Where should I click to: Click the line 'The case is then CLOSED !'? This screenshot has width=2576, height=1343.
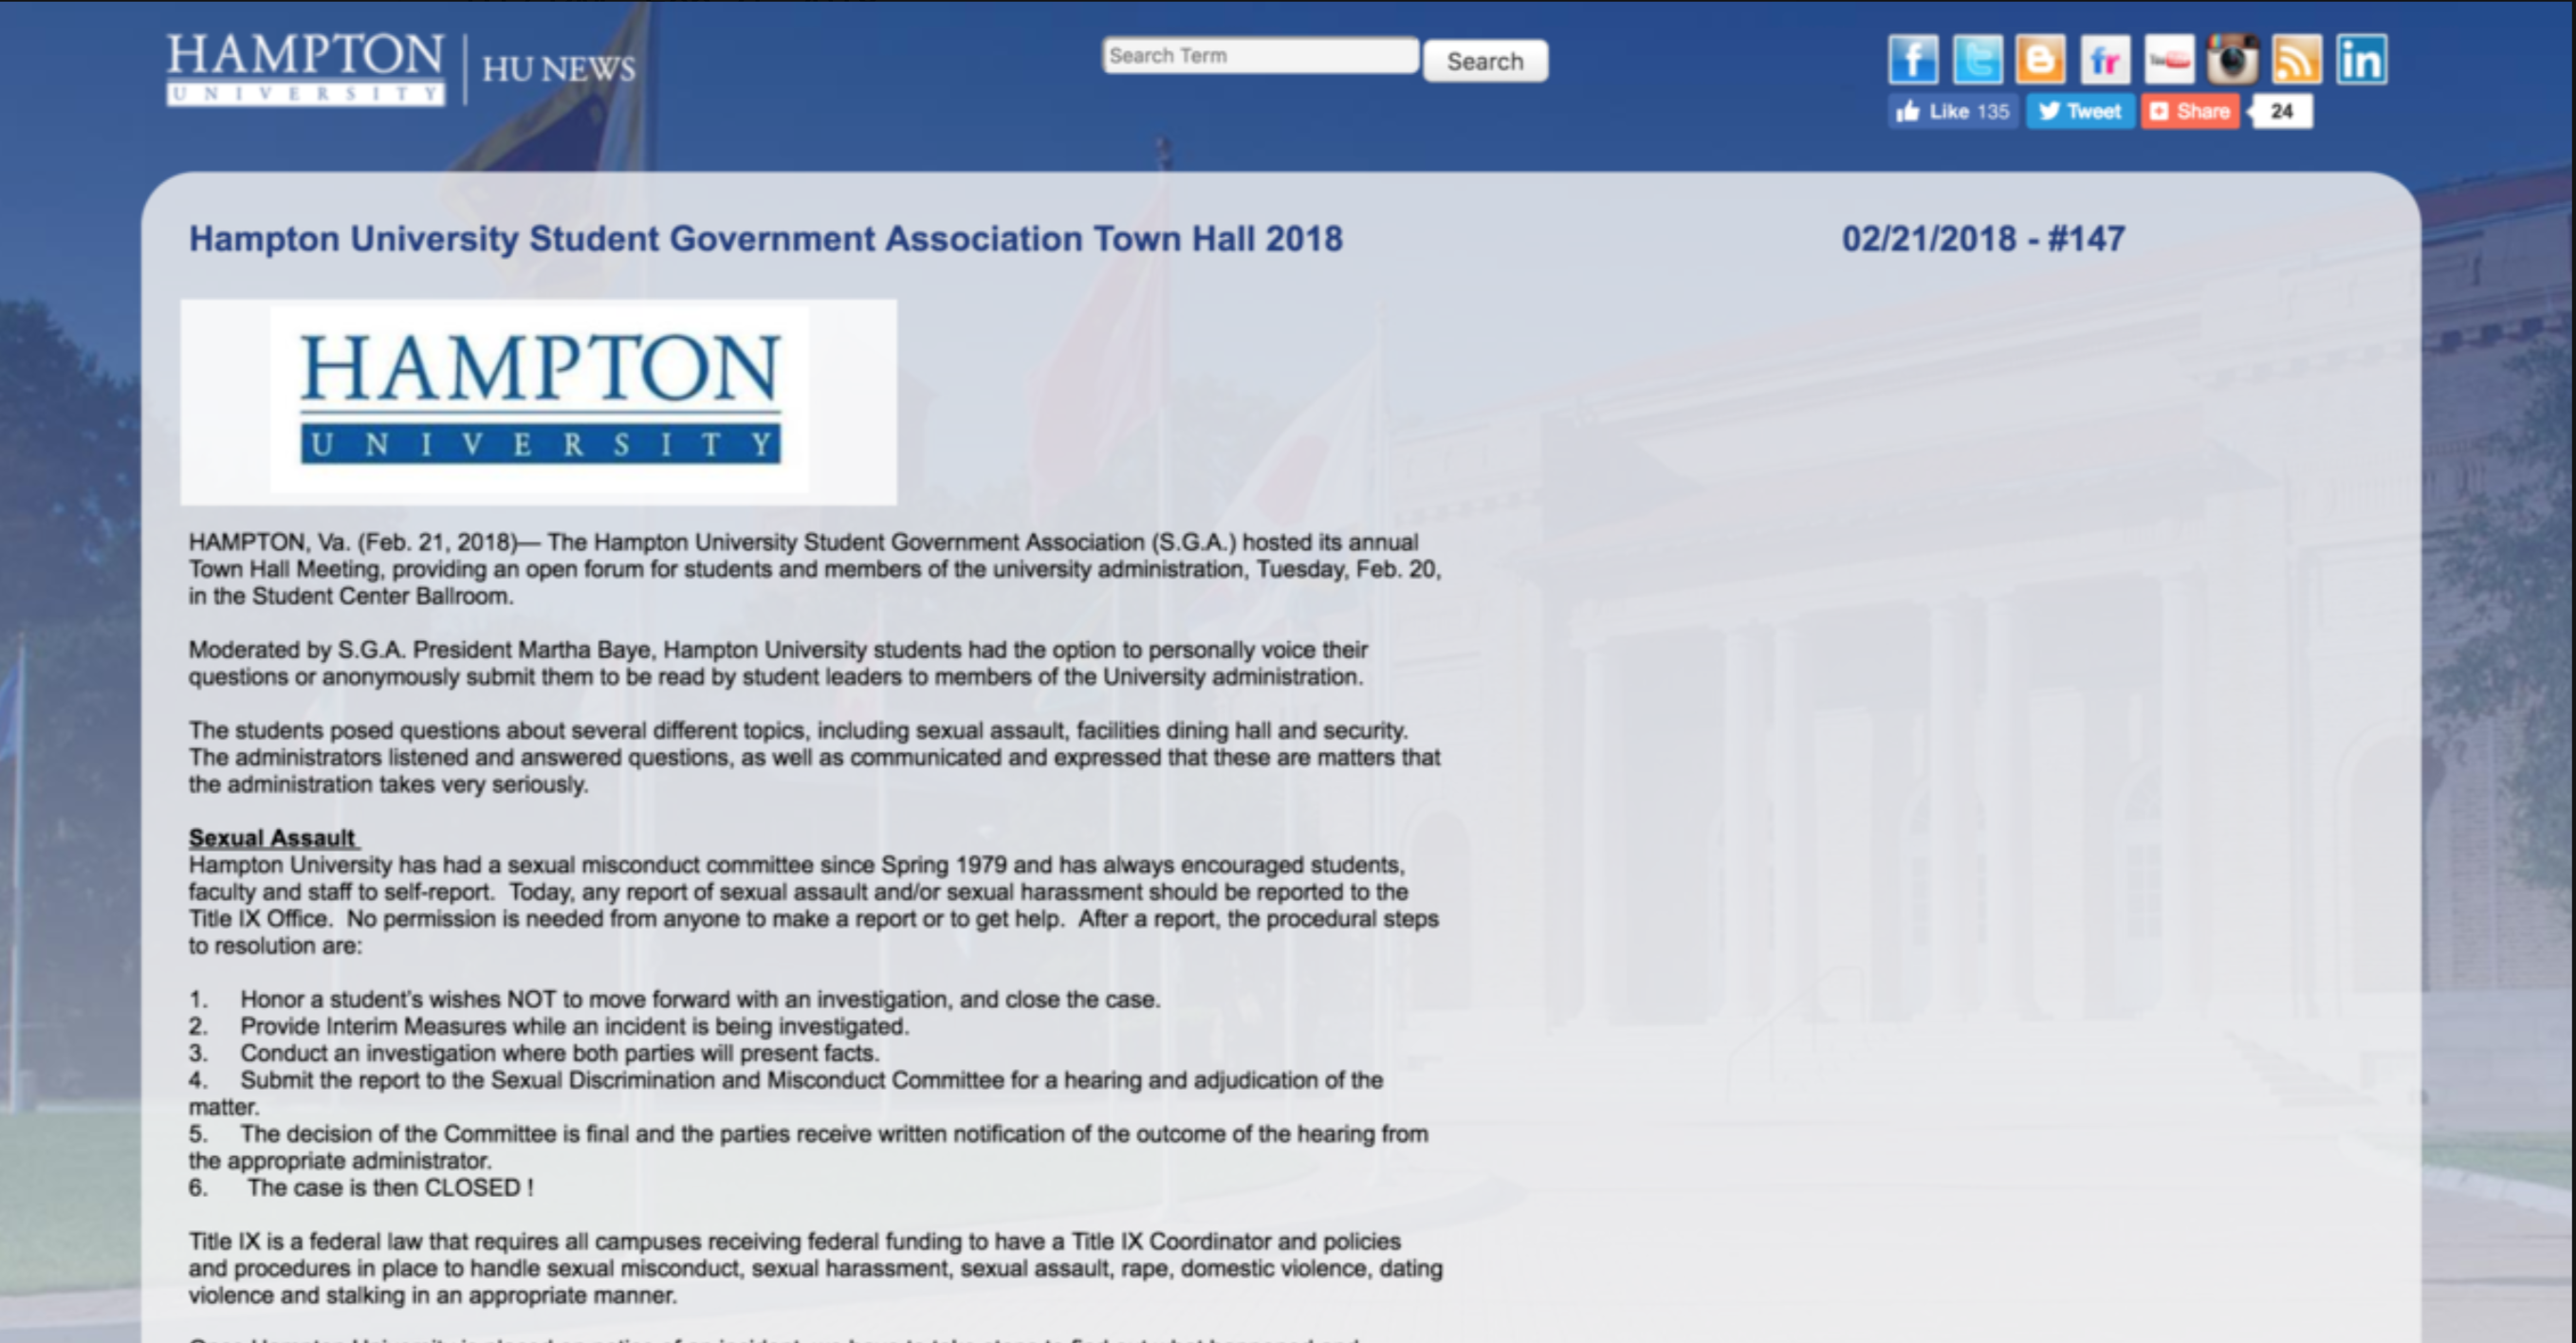click(x=390, y=1188)
